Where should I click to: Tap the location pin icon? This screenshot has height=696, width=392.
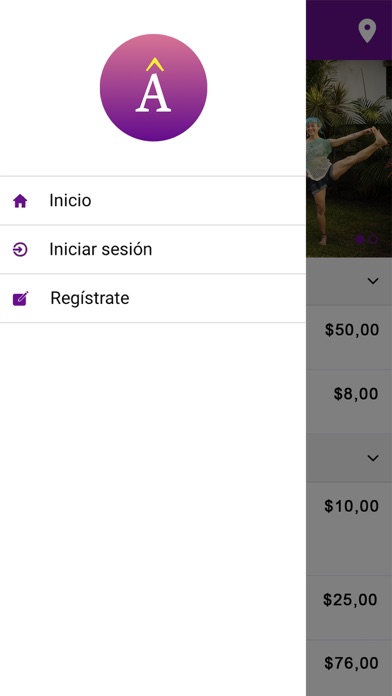pos(367,31)
